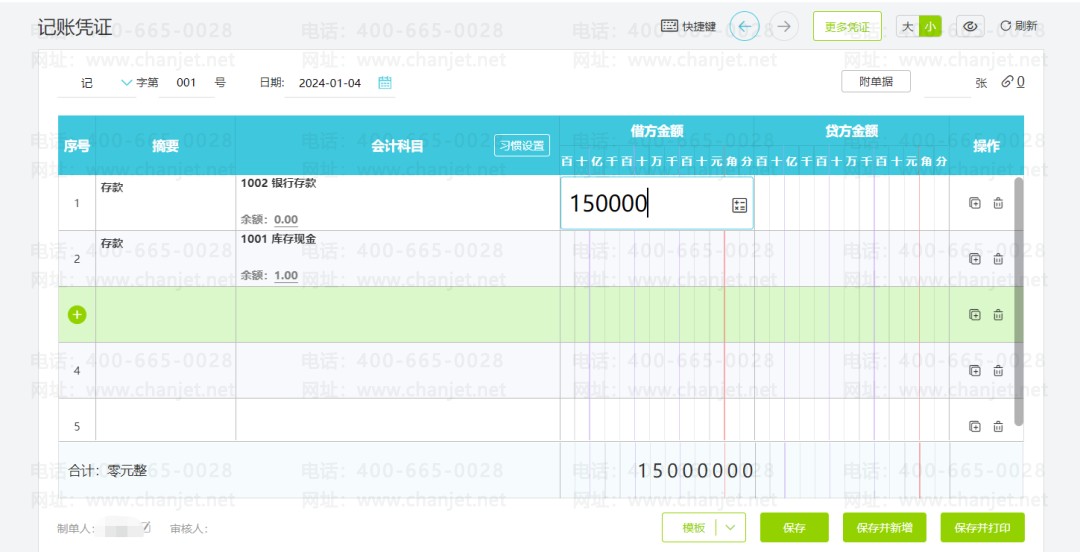This screenshot has height=552, width=1080.
Task: Go to next voucher with right arrow
Action: pyautogui.click(x=784, y=26)
